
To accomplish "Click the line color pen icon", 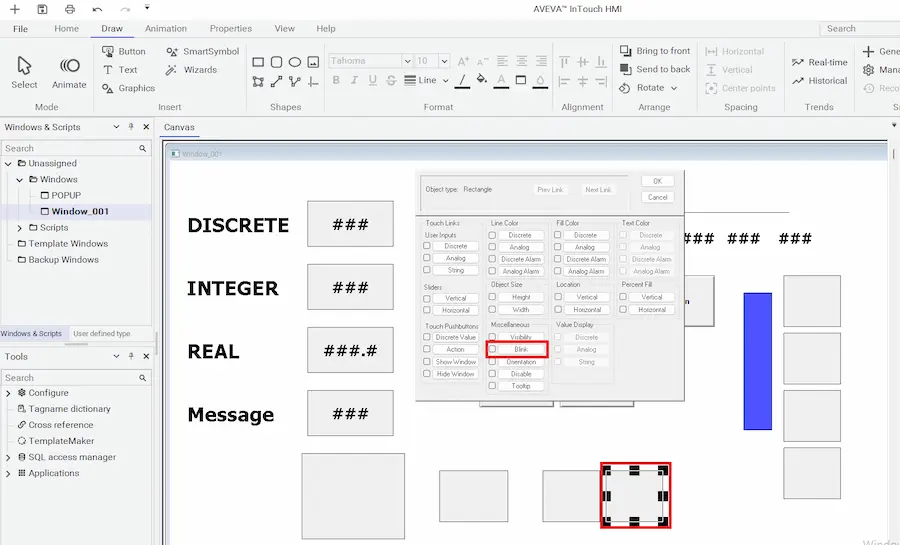I will coord(463,81).
